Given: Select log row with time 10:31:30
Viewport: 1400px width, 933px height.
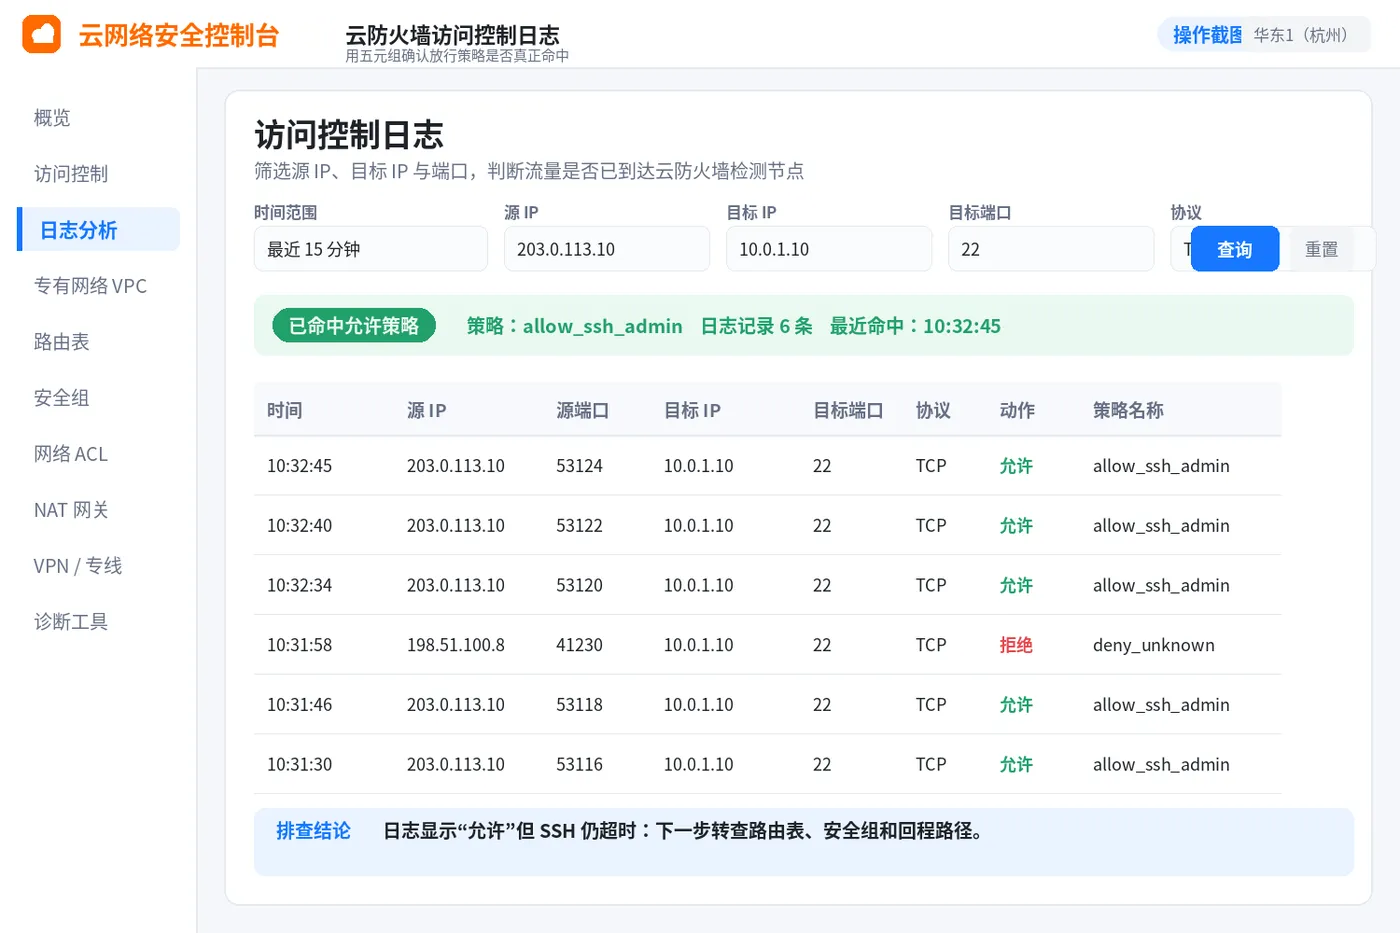Looking at the screenshot, I should (x=768, y=764).
